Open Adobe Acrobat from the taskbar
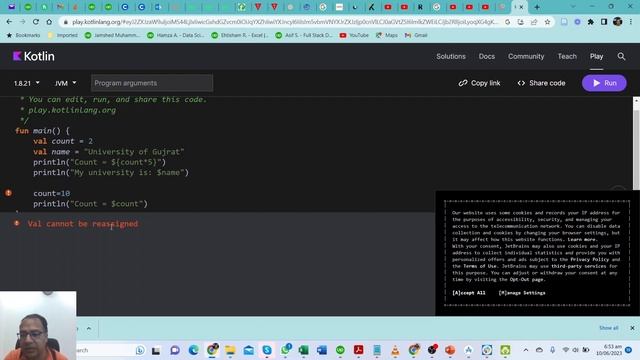The height and width of the screenshot is (360, 640). [x=358, y=350]
